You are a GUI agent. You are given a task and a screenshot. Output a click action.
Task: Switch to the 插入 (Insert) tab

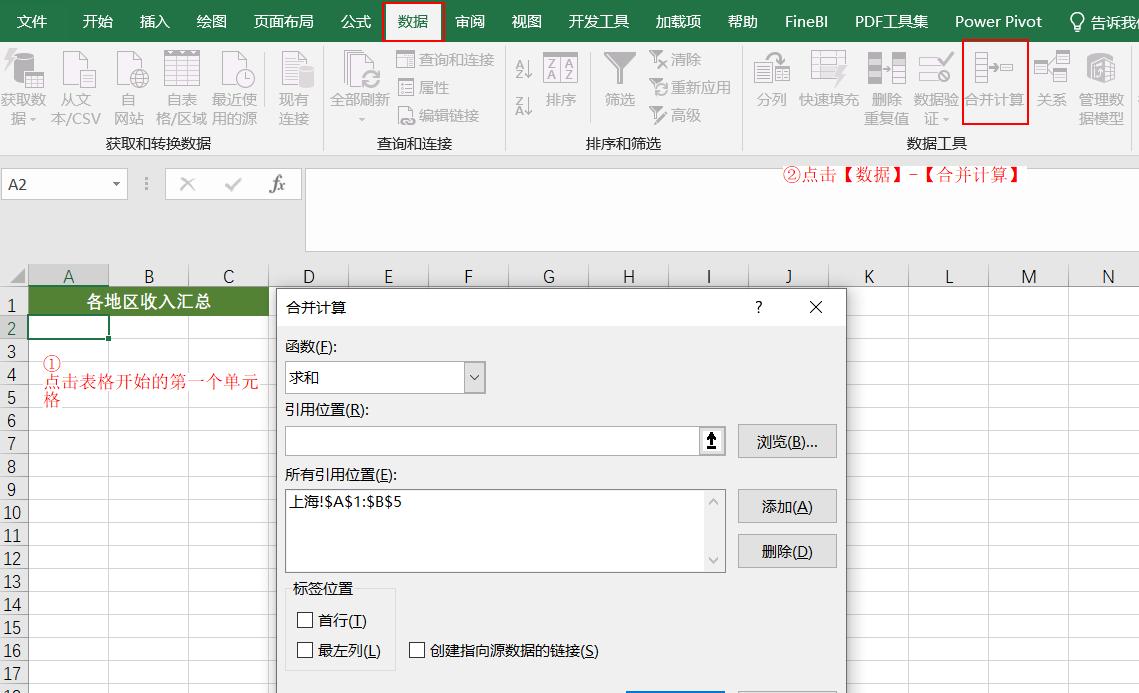(x=154, y=22)
